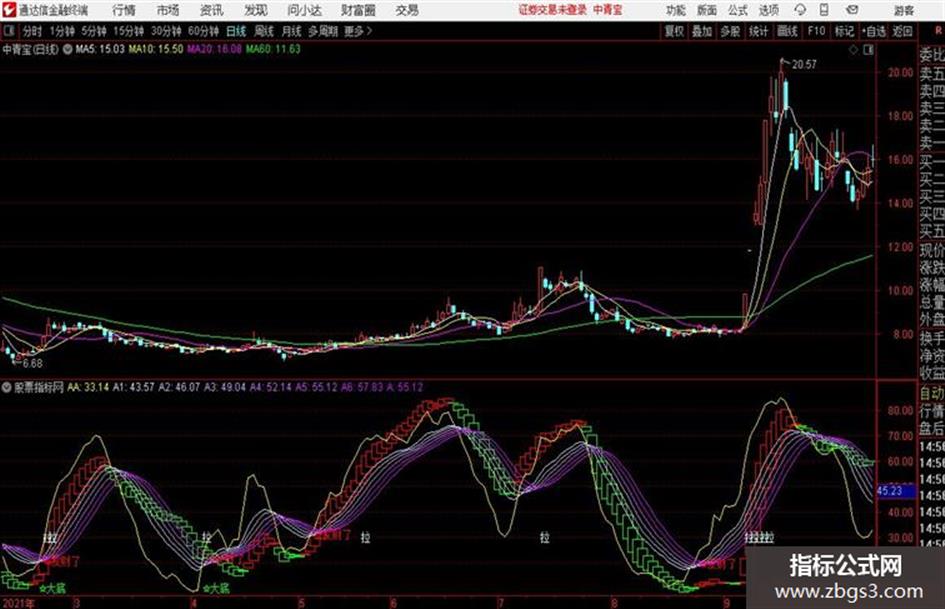Click the first ☆大底 signal marker
Screen dimensions: 945x609
click(53, 587)
